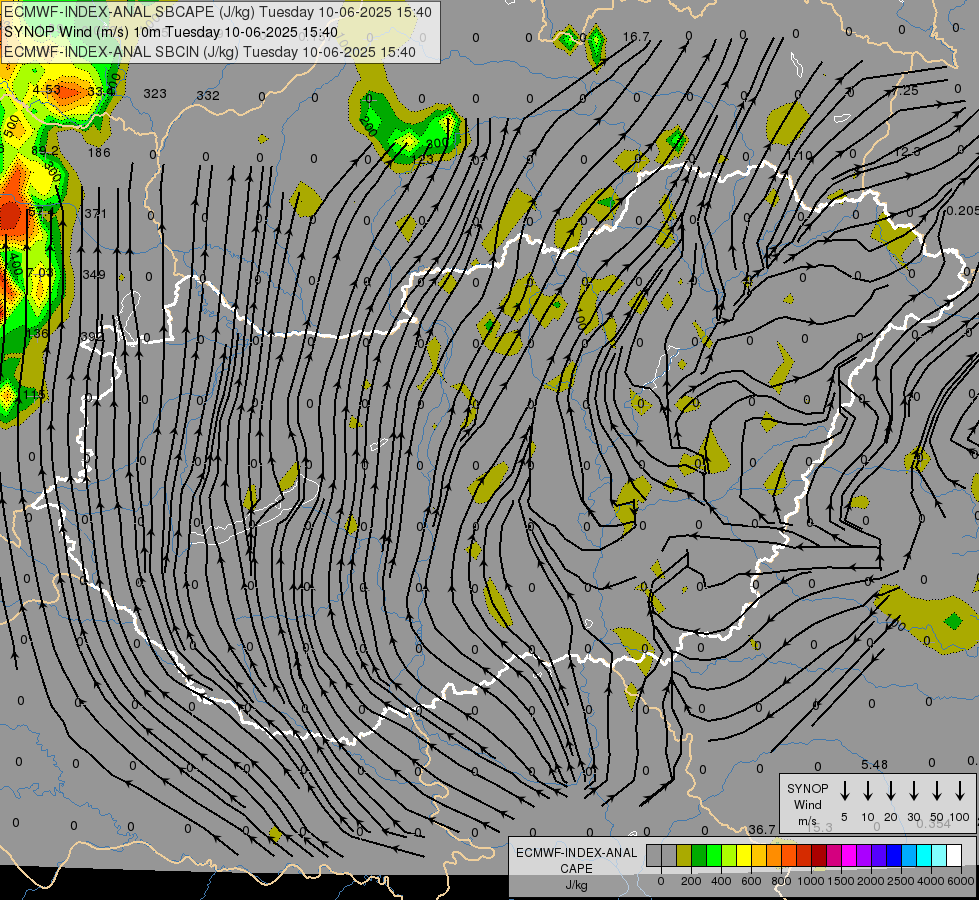Click the '186' value on the map
The image size is (979, 900).
click(x=99, y=152)
